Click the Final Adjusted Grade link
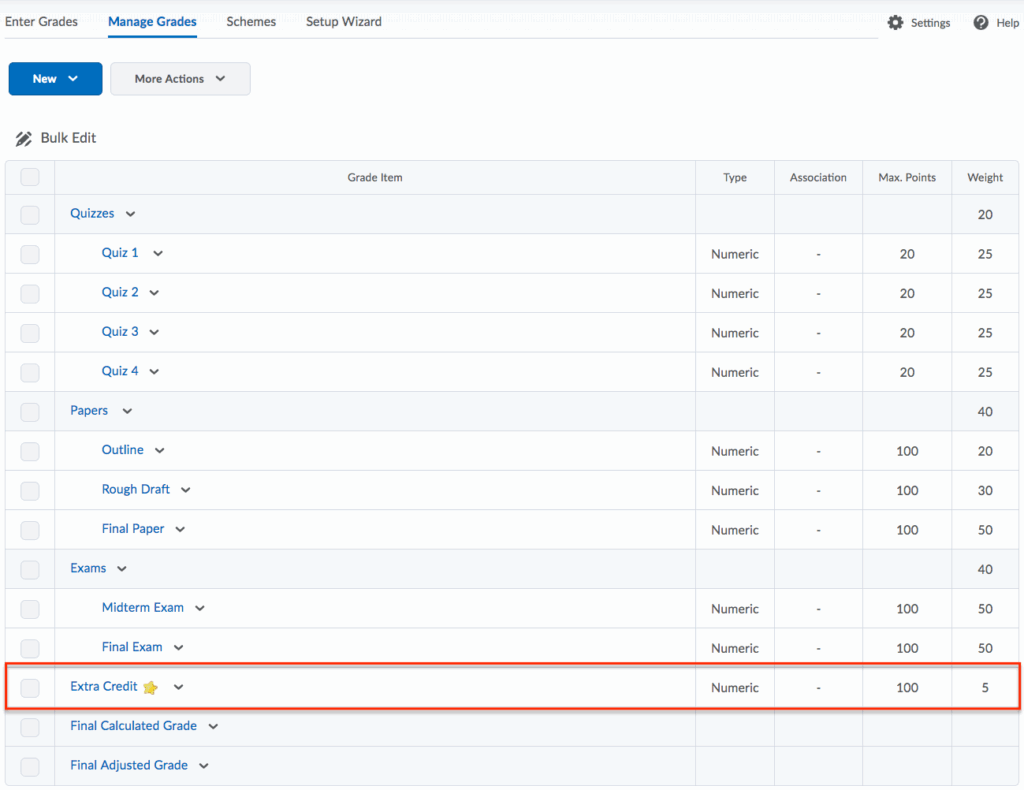Screen dimensions: 1024x790 pyautogui.click(x=129, y=766)
